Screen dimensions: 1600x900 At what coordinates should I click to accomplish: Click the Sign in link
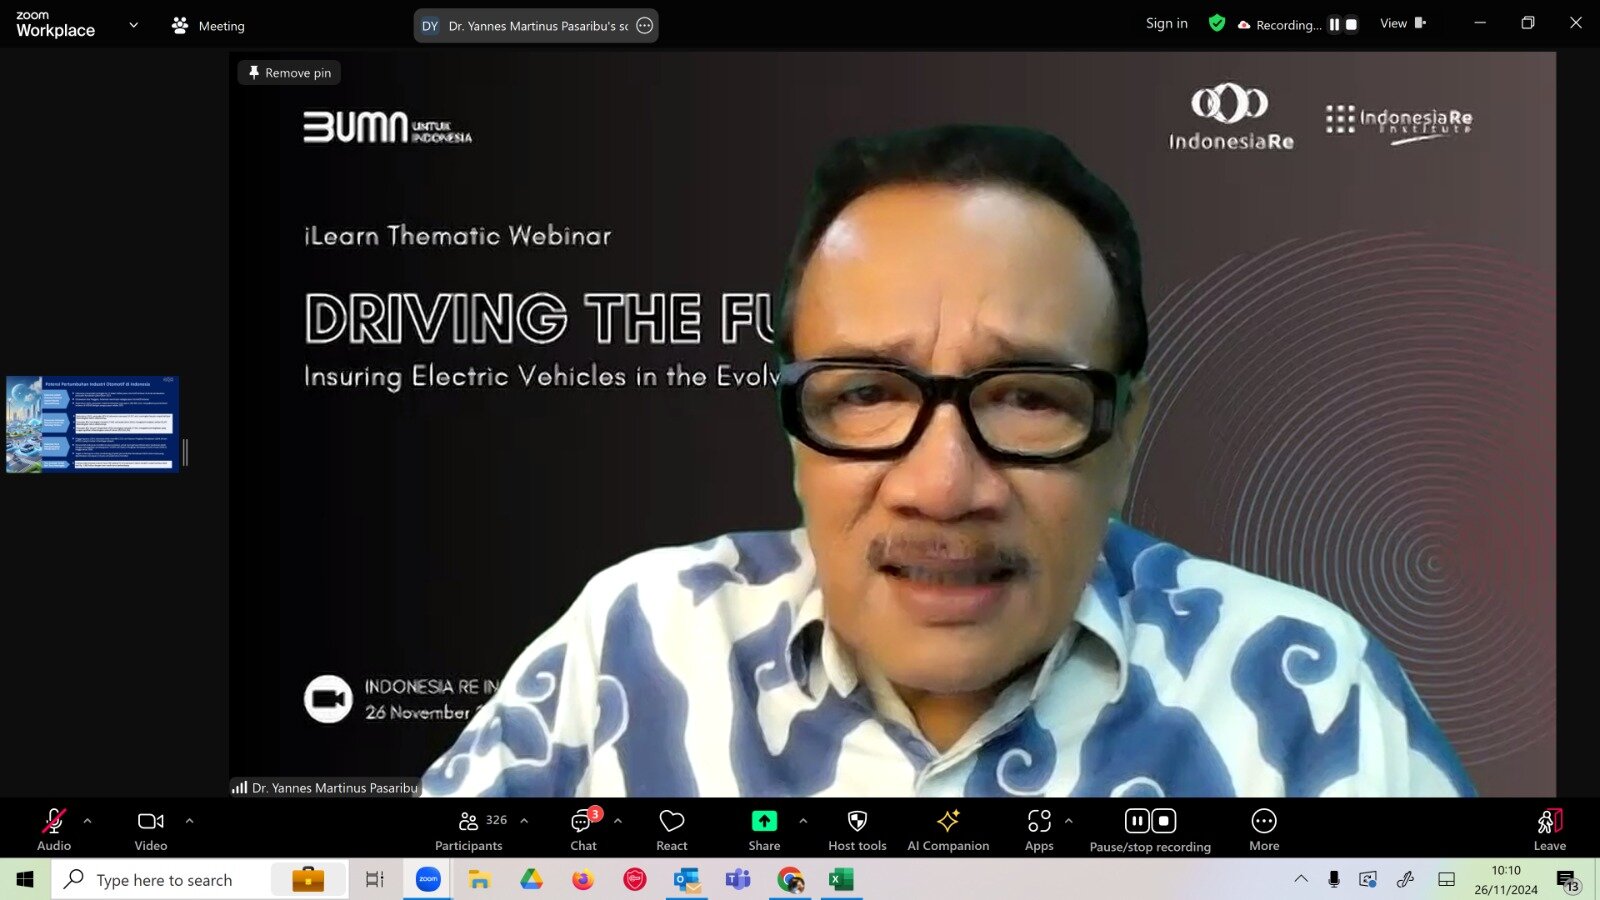[x=1166, y=24]
